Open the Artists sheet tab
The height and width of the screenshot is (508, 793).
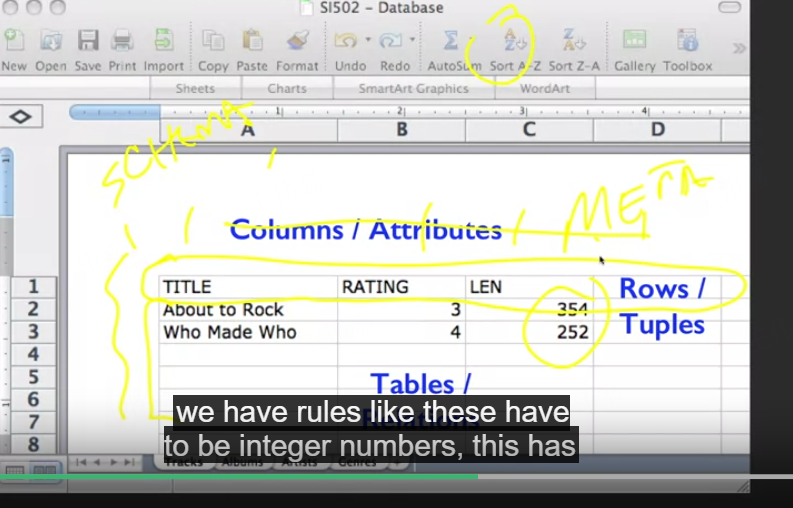pos(299,462)
